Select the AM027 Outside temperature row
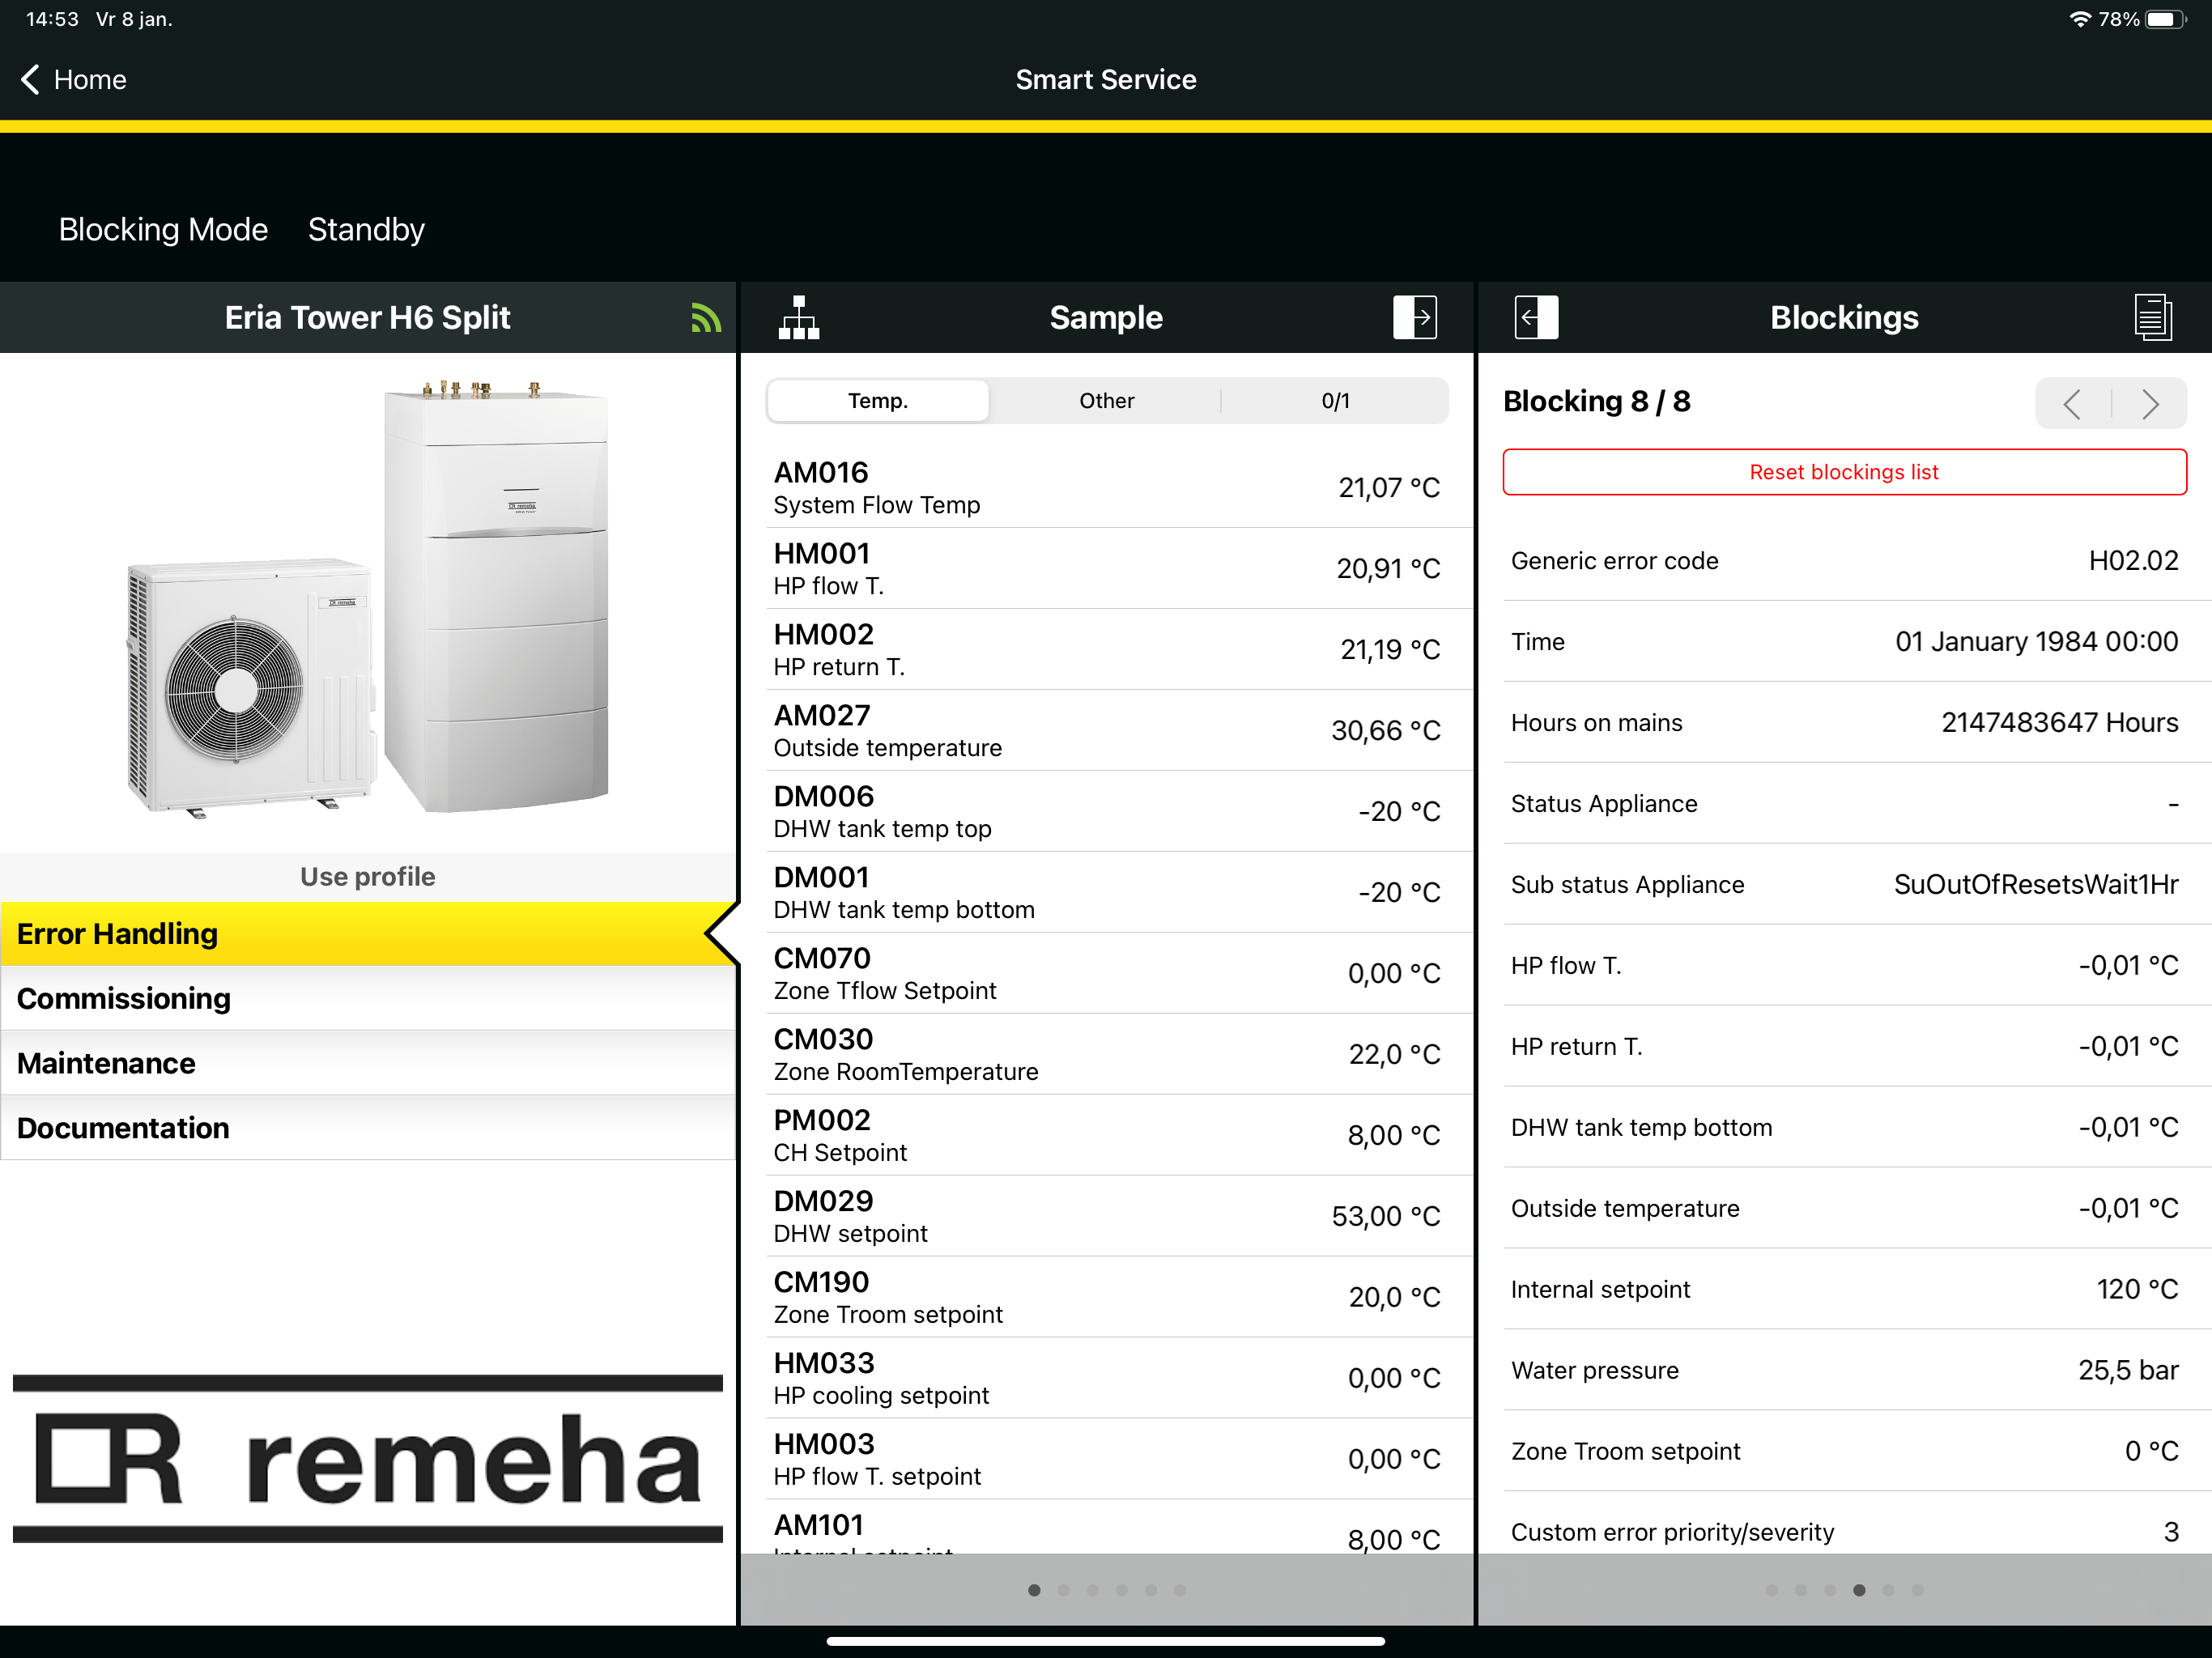Screen dimensions: 2212x1658 pos(1106,730)
